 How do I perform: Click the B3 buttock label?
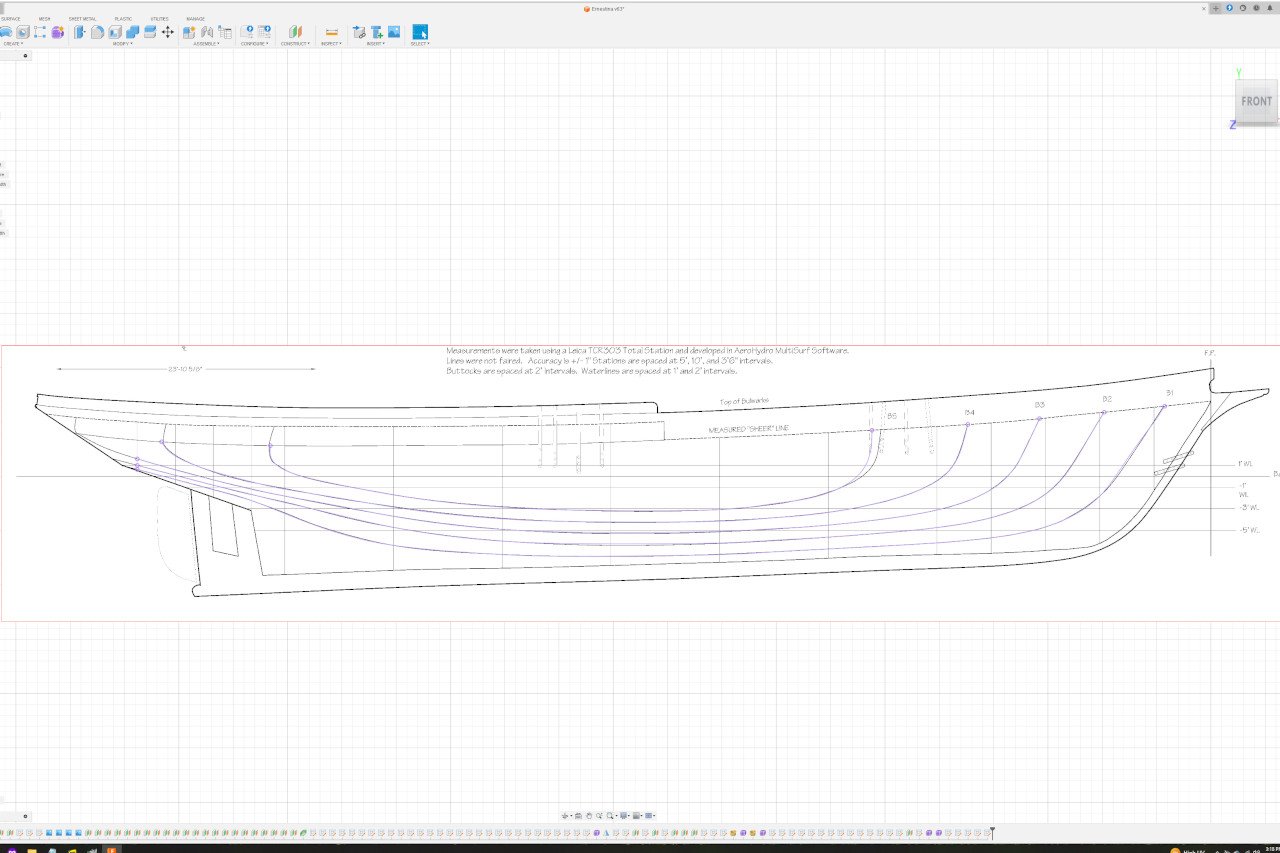(1040, 404)
